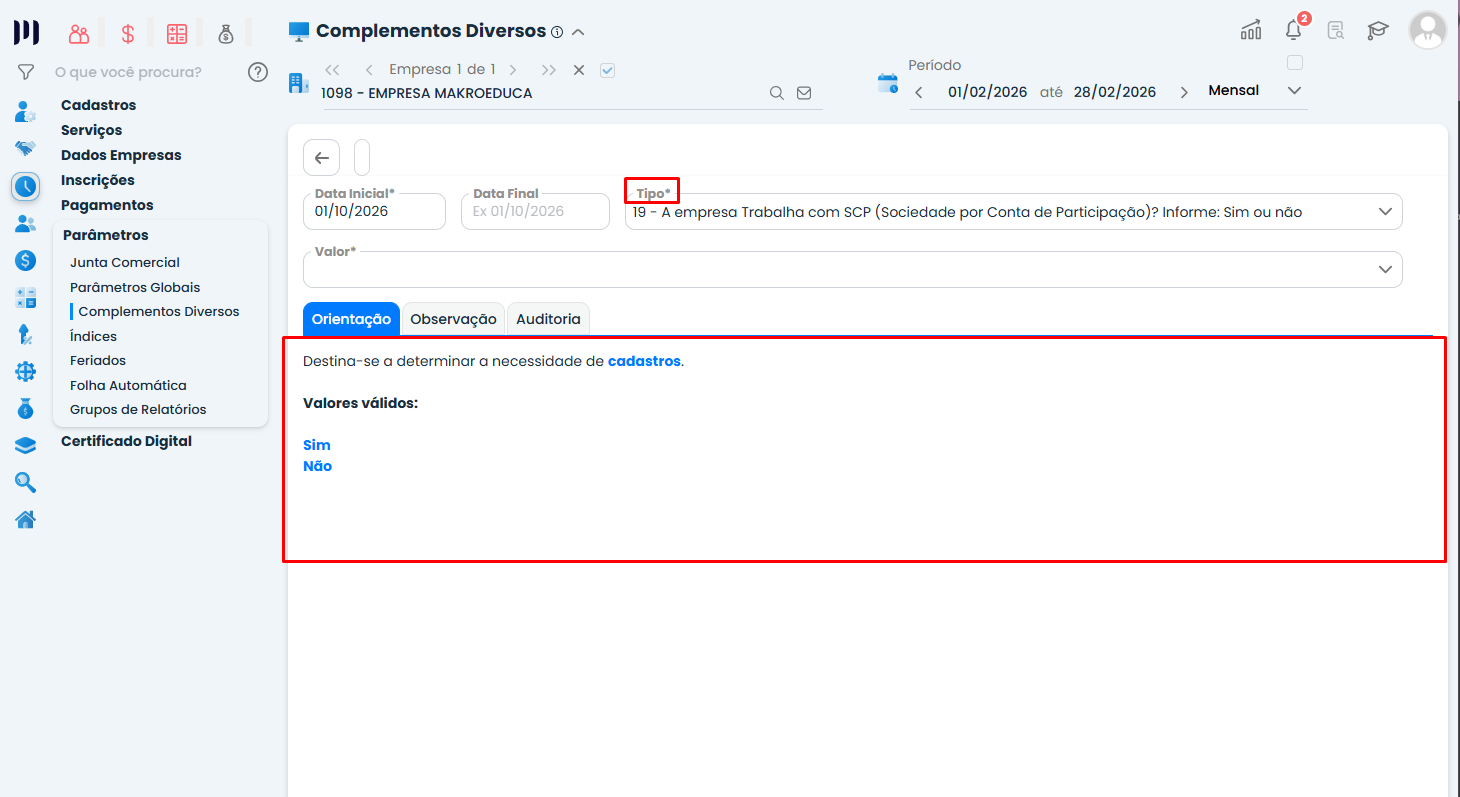This screenshot has width=1460, height=797.
Task: Focus the Data Final date field
Action: pos(535,212)
